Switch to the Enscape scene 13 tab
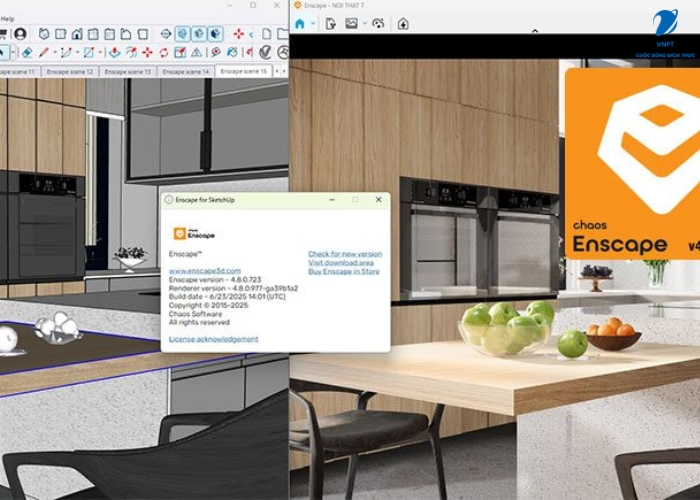Screen dimensions: 700x500 click(128, 71)
